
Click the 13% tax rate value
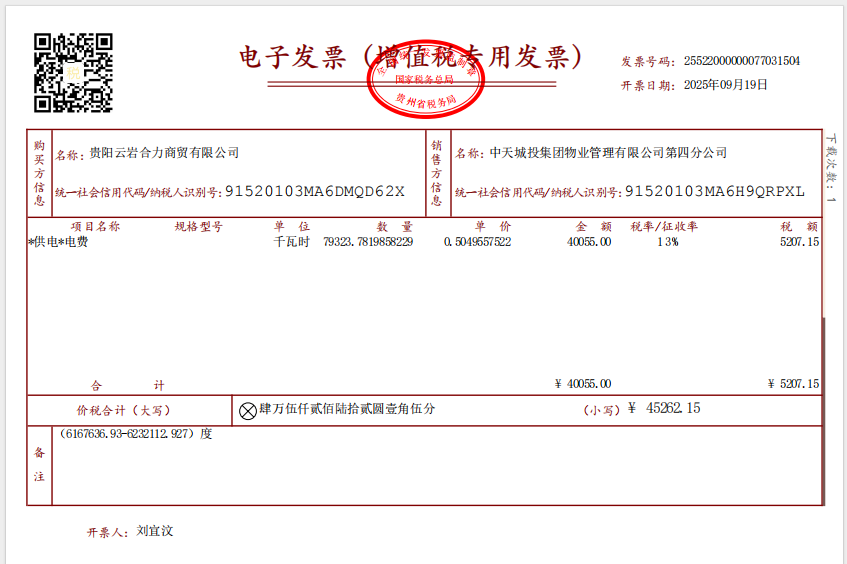click(667, 242)
